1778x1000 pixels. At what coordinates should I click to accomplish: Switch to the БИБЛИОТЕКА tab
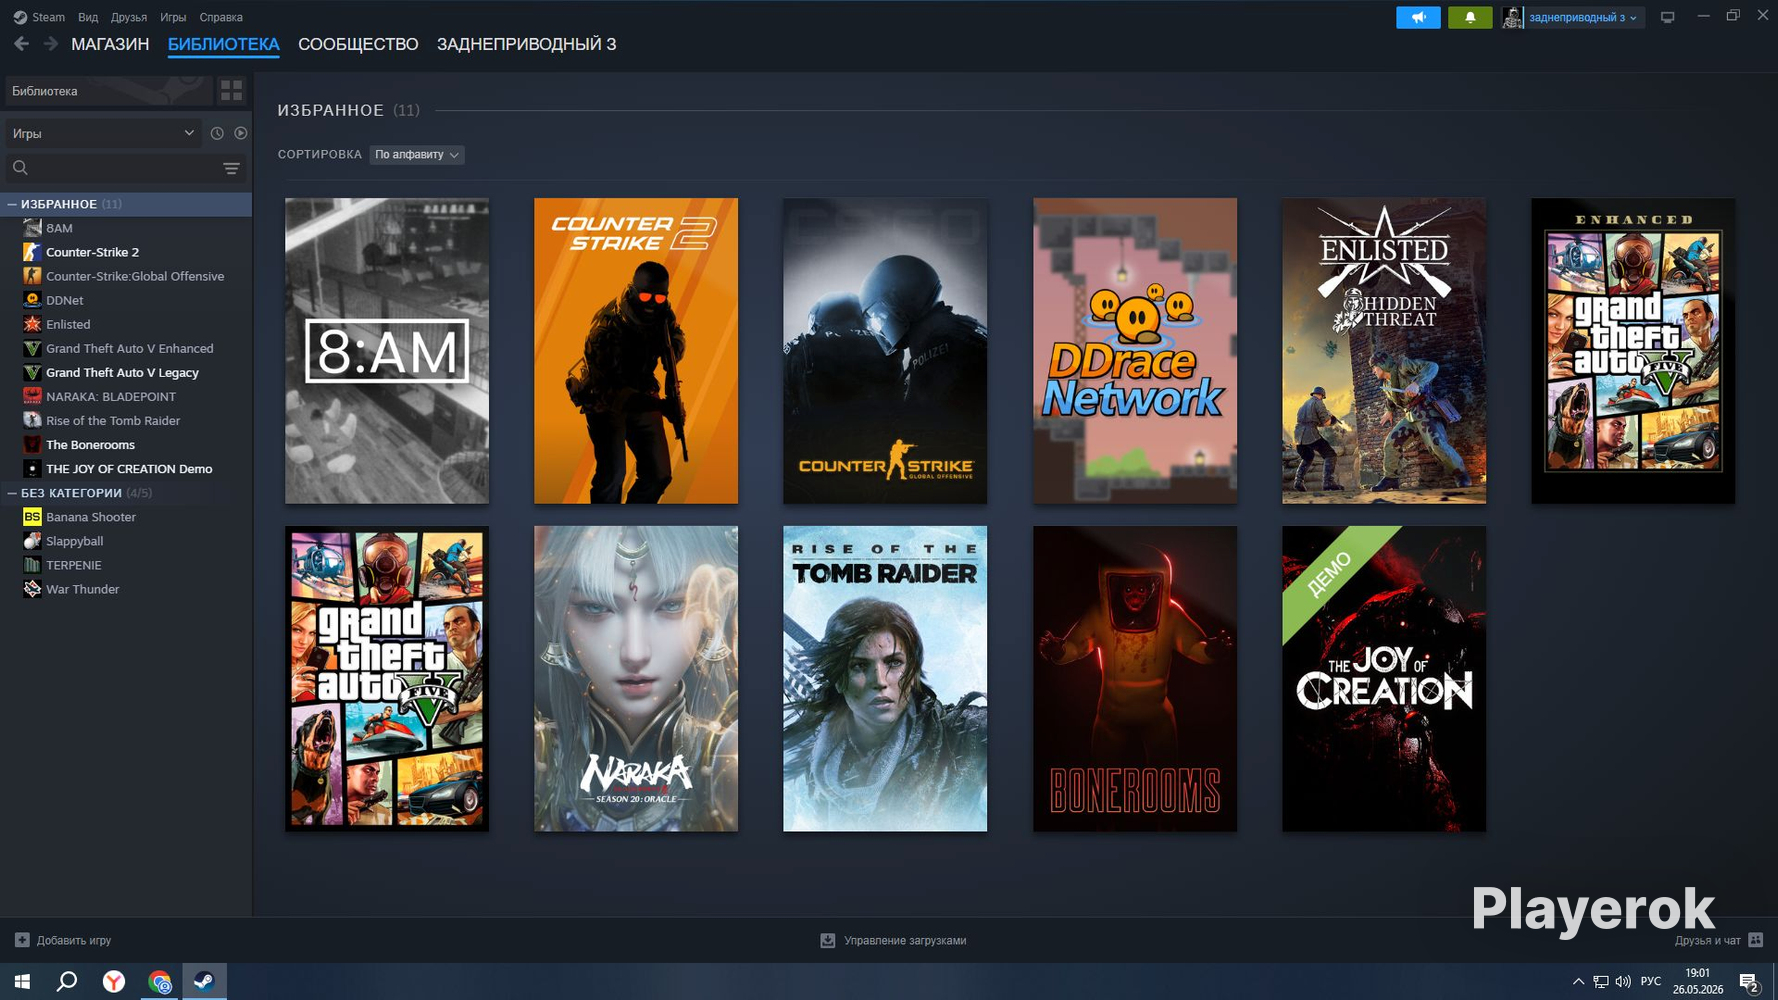pos(223,44)
